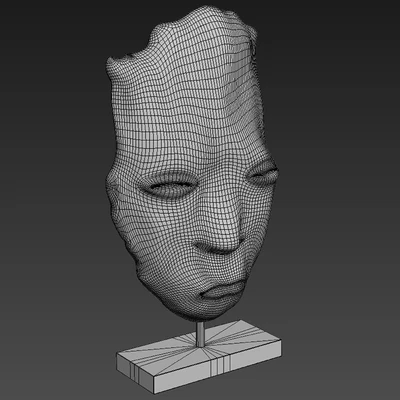The image size is (400, 400).
Task: Select the thin support rod under mask
Action: pos(200,334)
